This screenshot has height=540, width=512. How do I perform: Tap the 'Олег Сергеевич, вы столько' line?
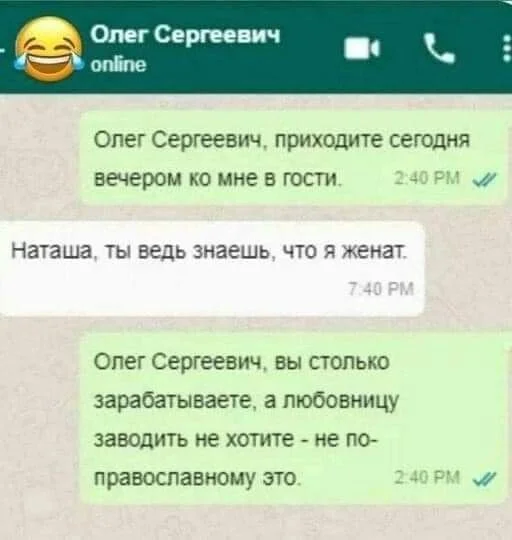coord(242,362)
